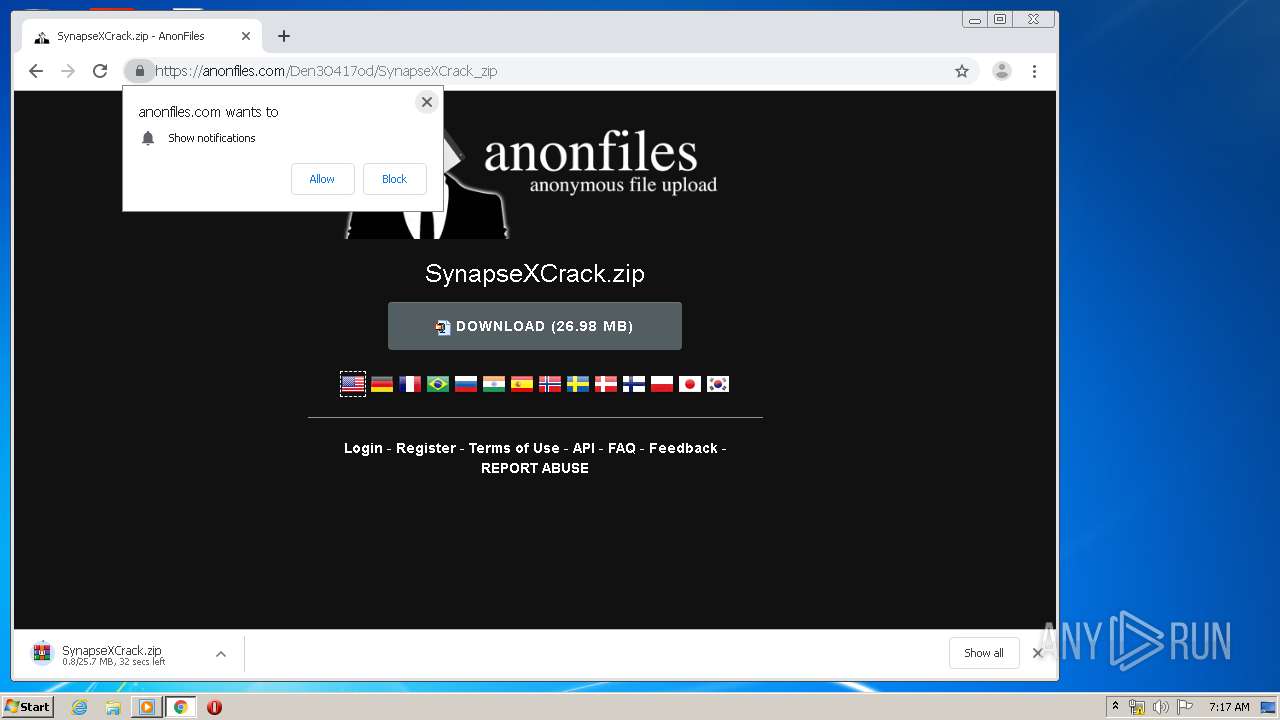Close the downloads bar
This screenshot has width=1280, height=720.
pyautogui.click(x=1038, y=653)
